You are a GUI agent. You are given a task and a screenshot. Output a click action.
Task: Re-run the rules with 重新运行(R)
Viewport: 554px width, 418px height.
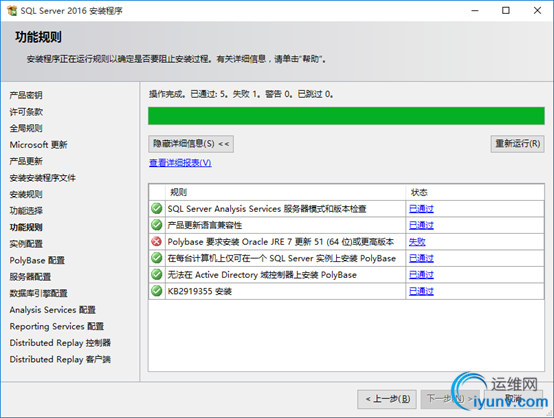pyautogui.click(x=517, y=144)
